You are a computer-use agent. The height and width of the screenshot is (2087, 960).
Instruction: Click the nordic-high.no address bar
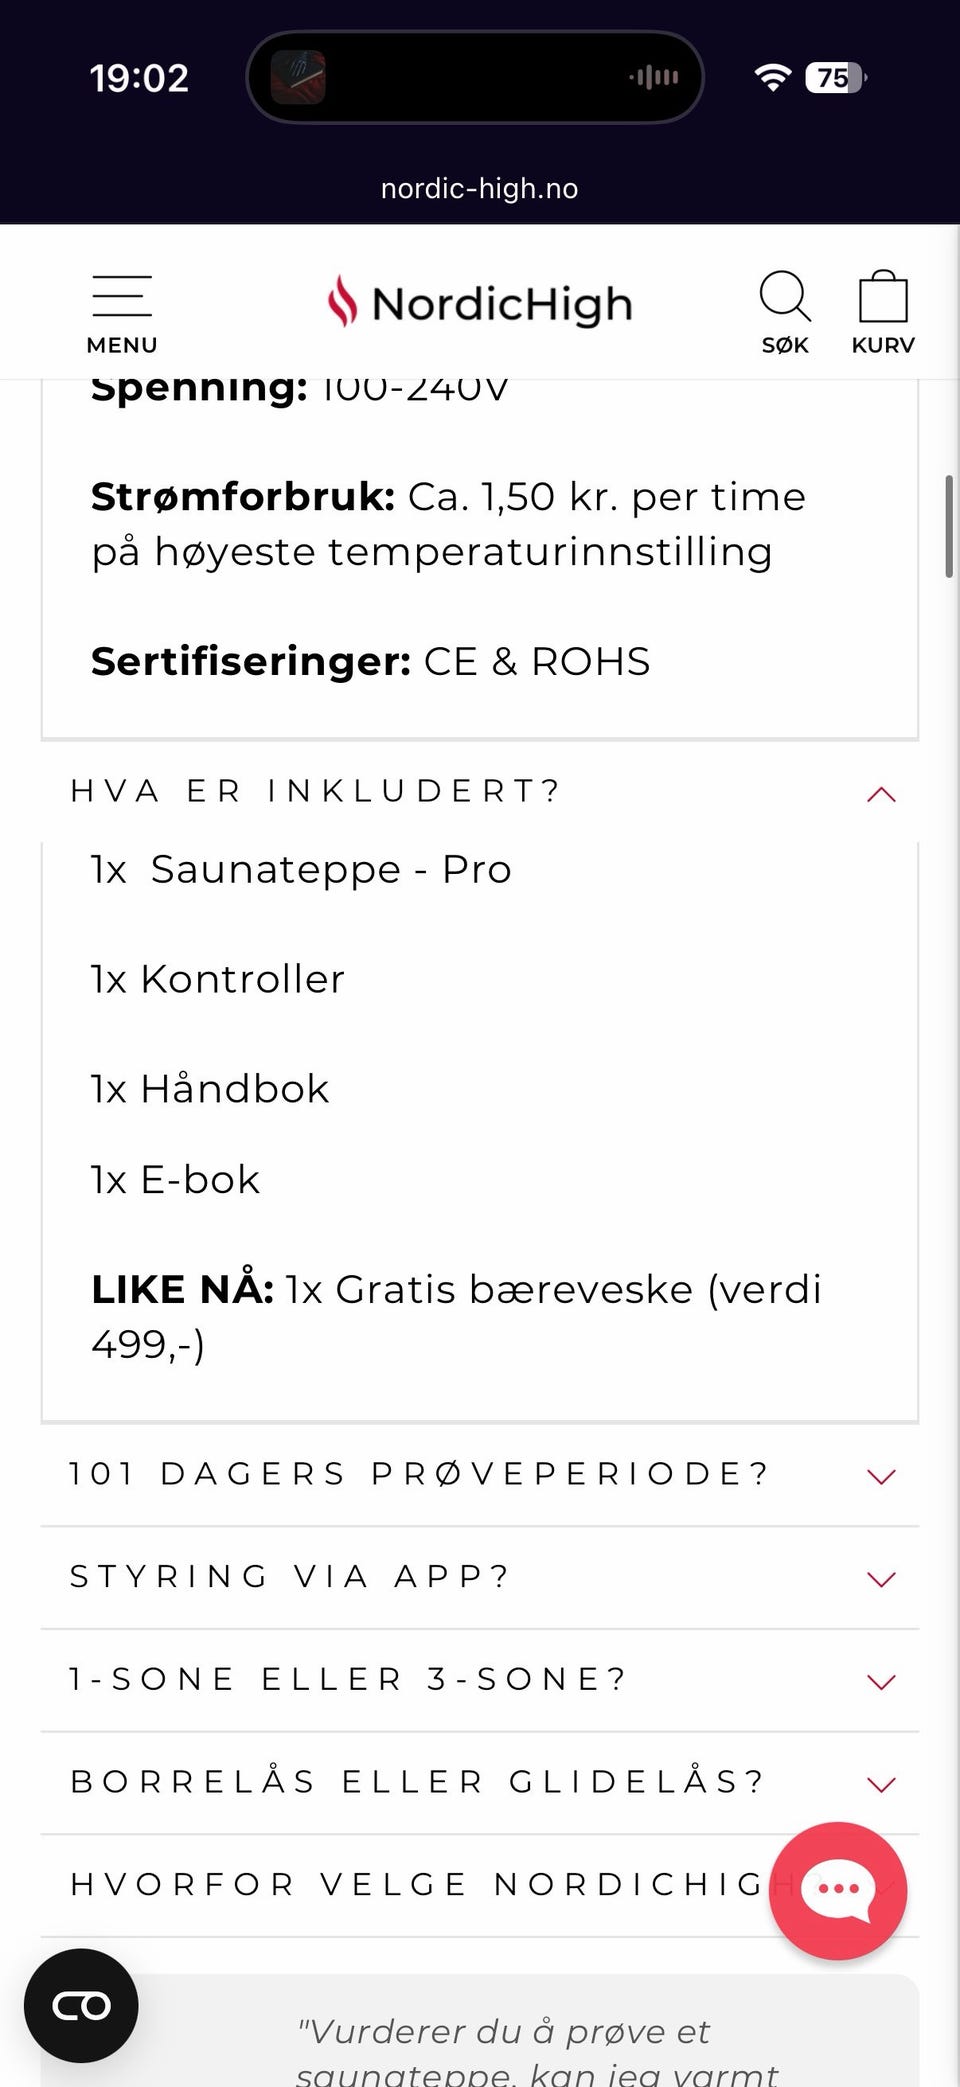(x=479, y=188)
